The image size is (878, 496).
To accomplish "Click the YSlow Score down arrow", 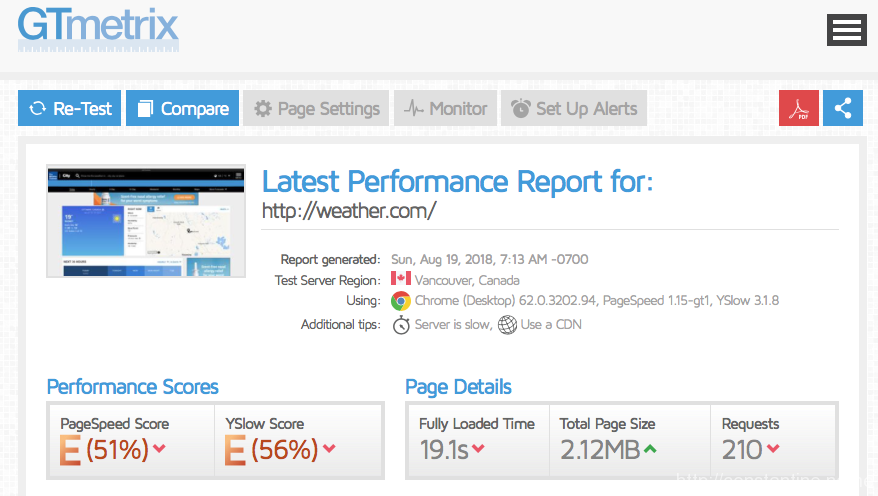I will [x=329, y=448].
